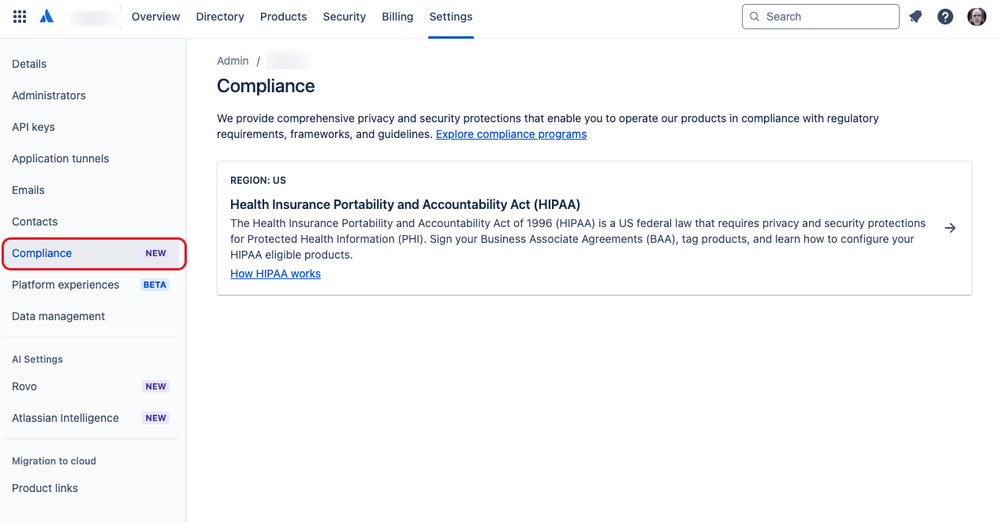Open Rovo AI settings
This screenshot has width=999, height=522.
pos(24,387)
